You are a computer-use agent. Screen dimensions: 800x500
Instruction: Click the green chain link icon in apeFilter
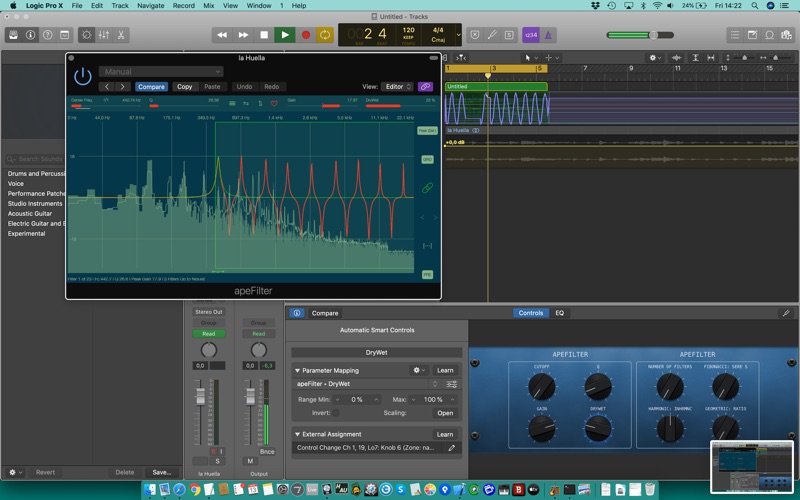(x=427, y=188)
